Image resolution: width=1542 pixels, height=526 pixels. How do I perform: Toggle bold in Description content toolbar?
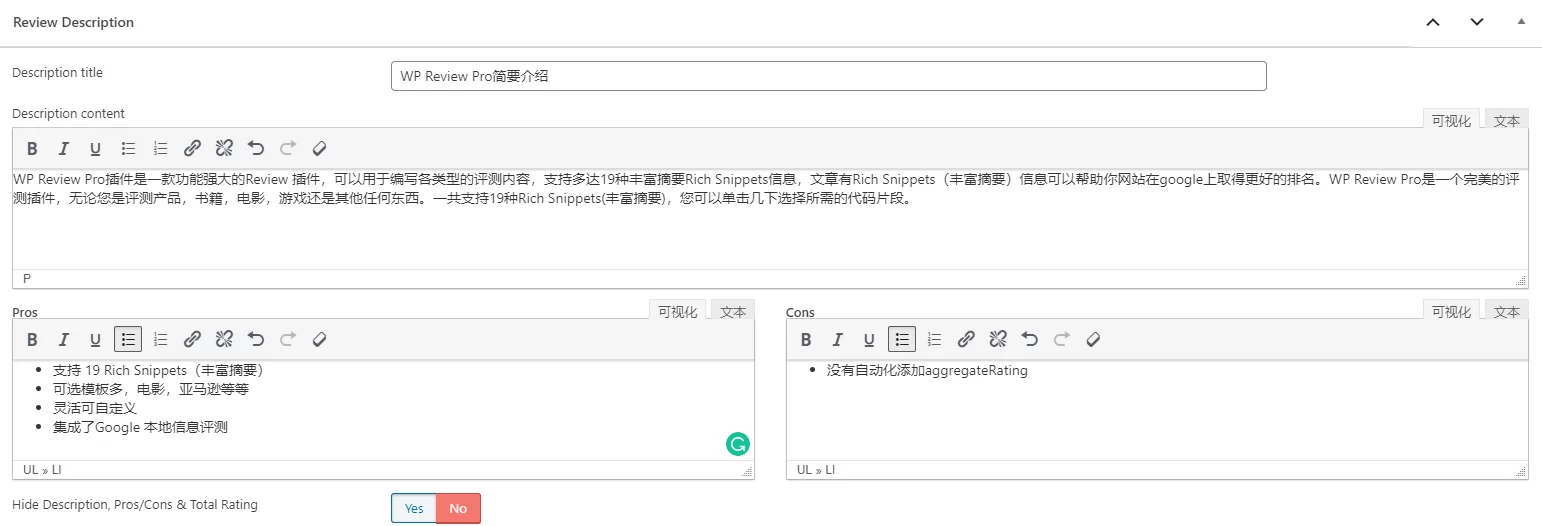(32, 149)
